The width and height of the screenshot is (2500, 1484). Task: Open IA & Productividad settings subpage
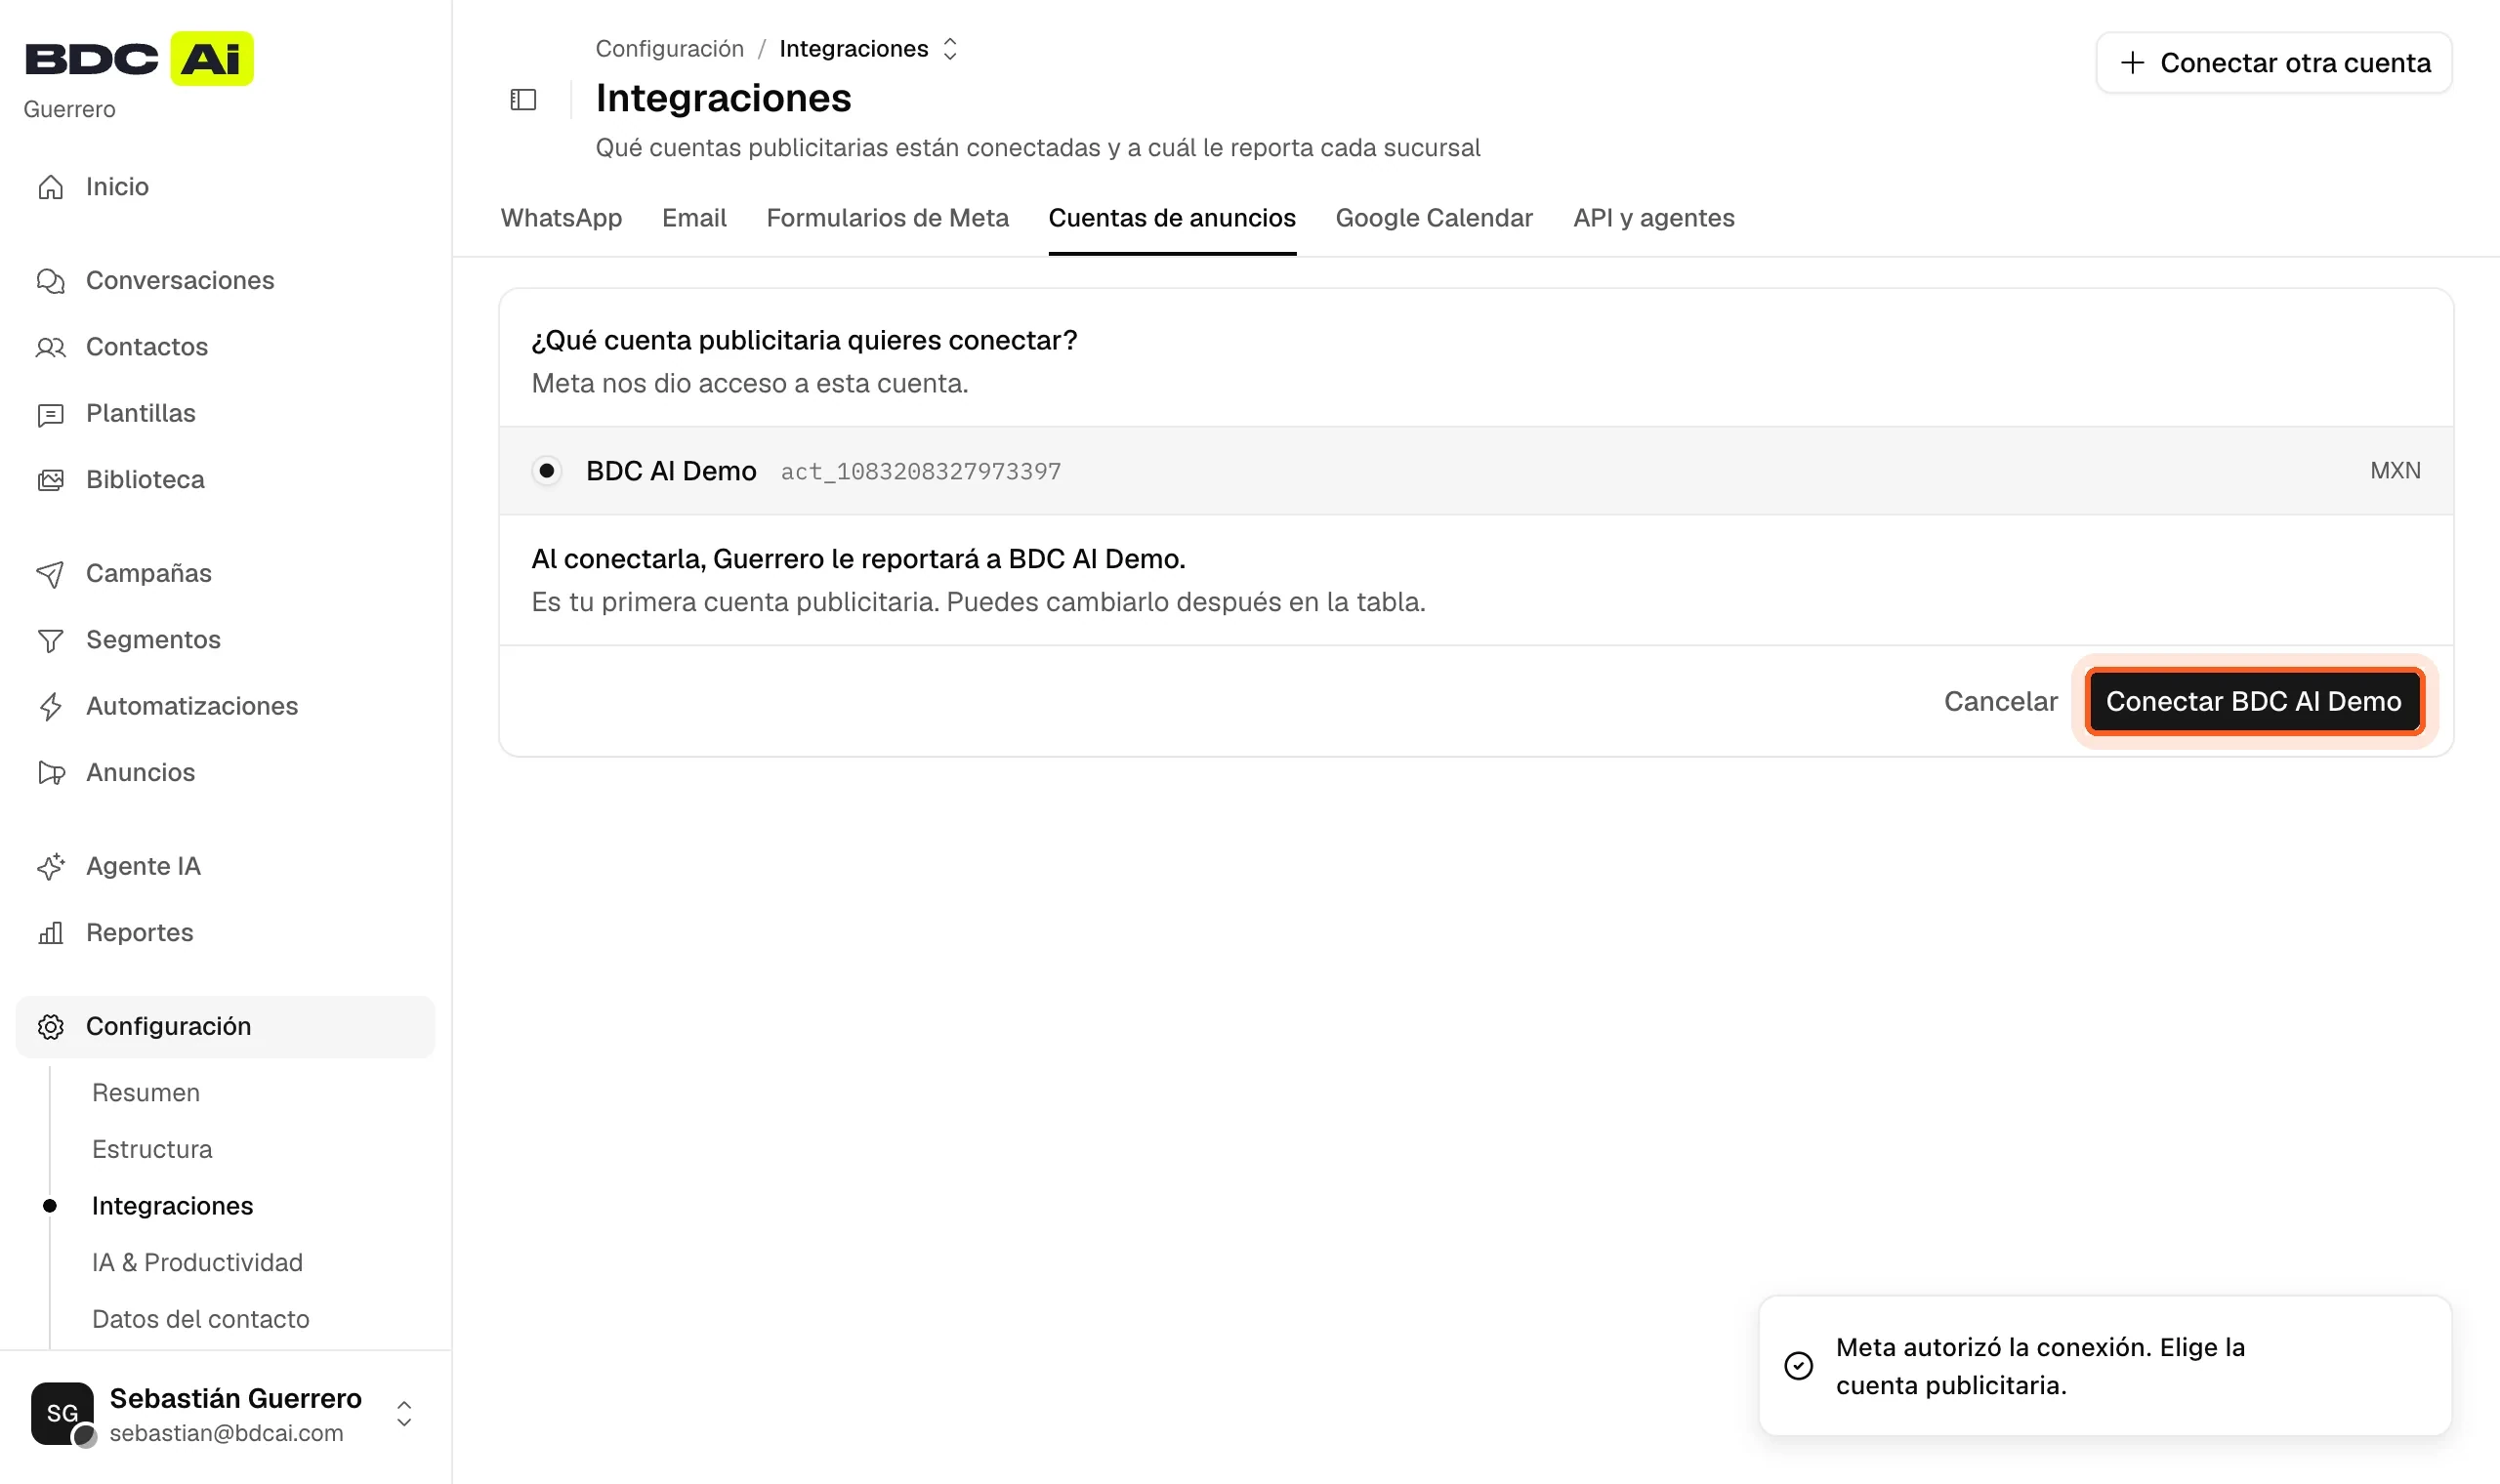click(197, 1263)
